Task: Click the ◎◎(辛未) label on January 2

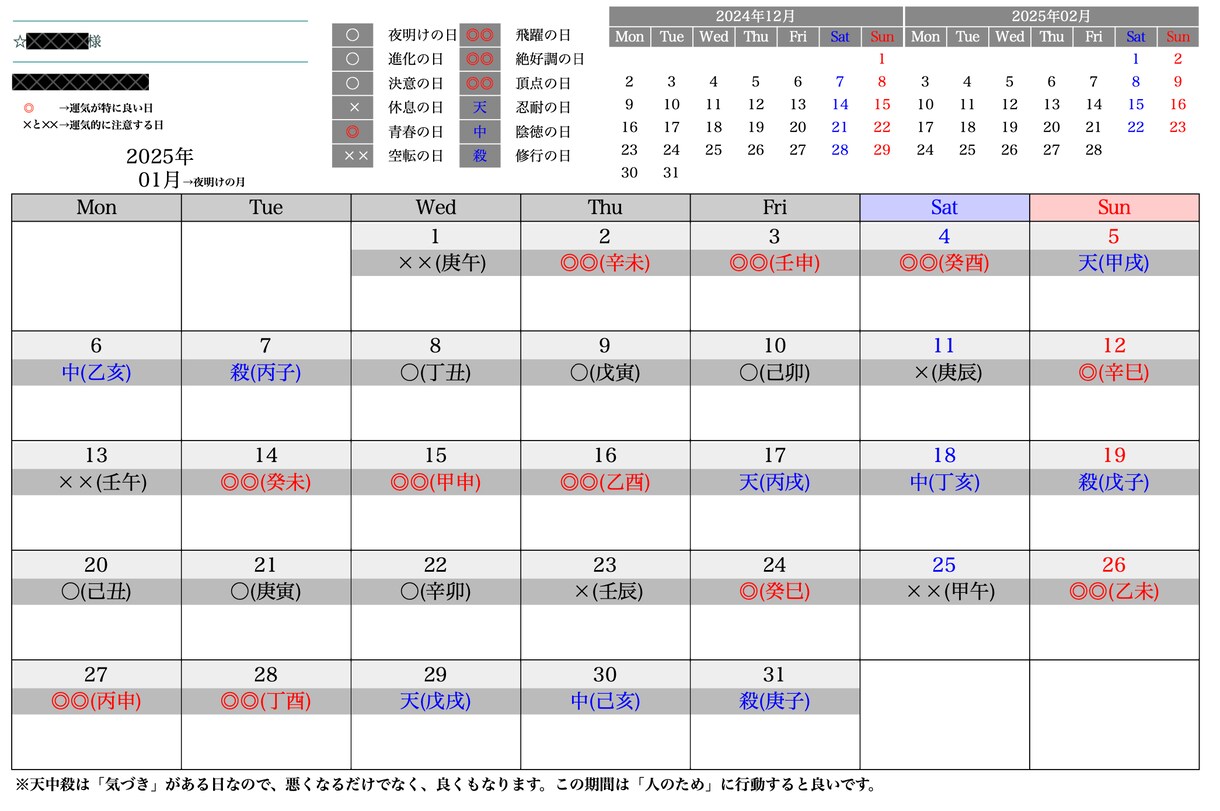Action: tap(605, 264)
